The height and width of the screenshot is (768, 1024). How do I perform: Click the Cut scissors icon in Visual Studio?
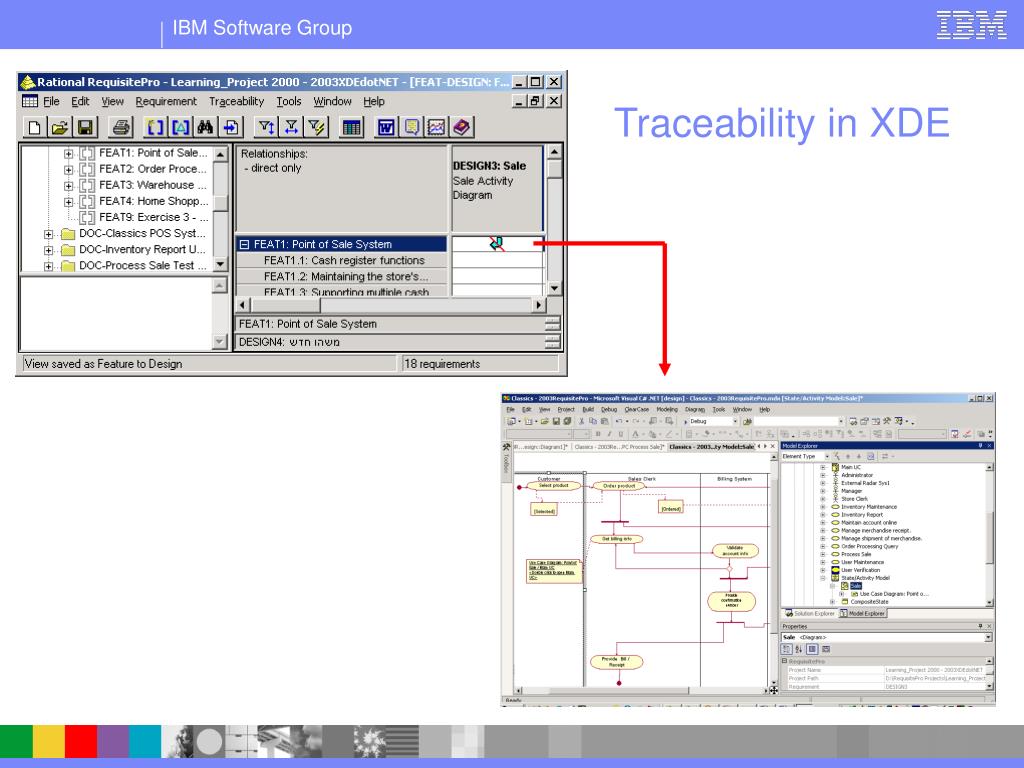coord(581,421)
